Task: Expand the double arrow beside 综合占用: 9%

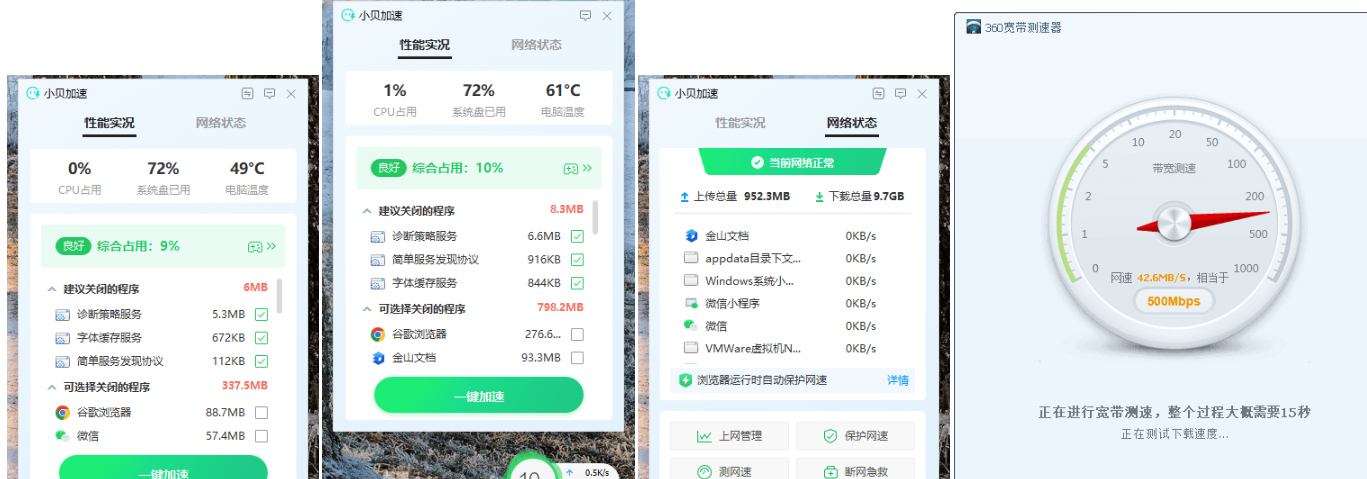Action: [271, 245]
